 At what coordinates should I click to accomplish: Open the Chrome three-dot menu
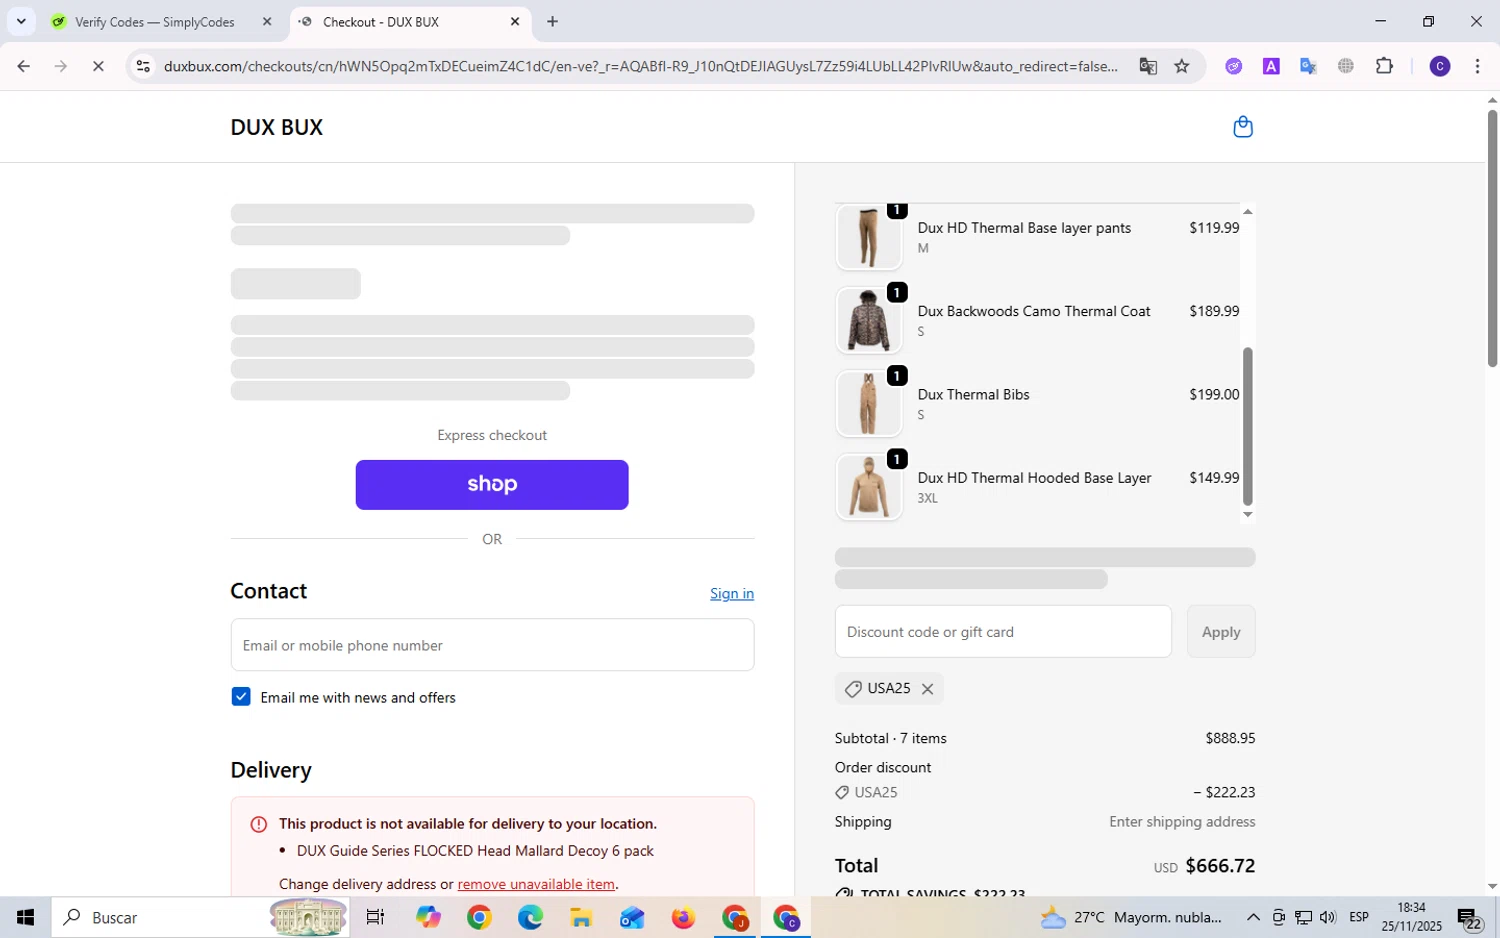(1477, 66)
